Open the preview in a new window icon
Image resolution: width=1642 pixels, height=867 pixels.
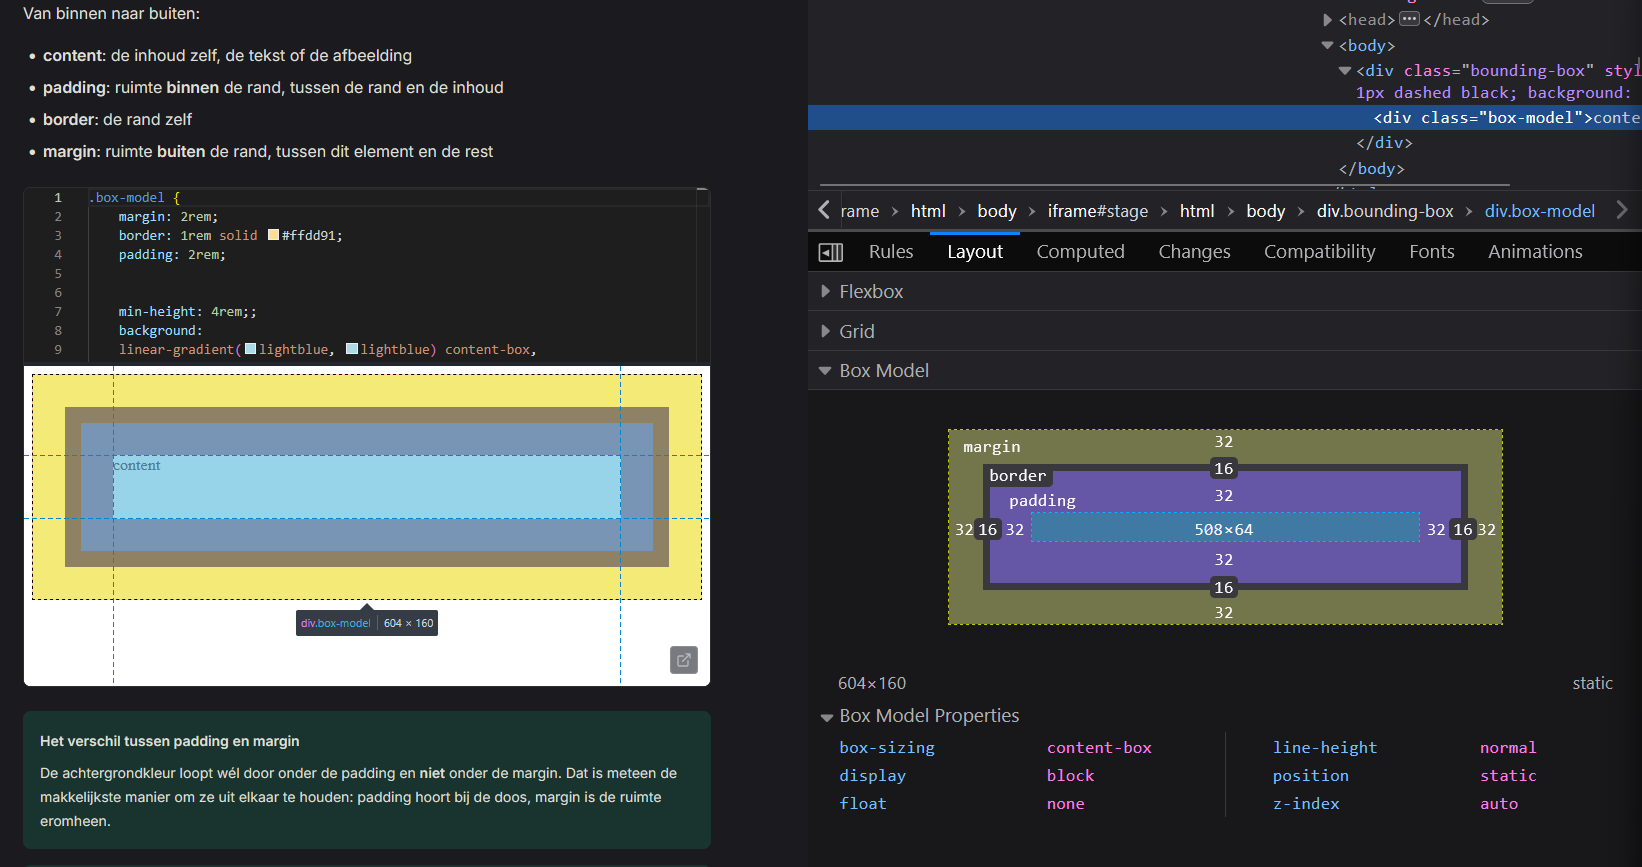click(684, 660)
